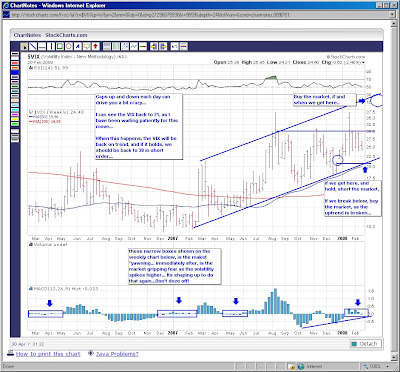
Task: Select the pointer selection tool
Action: (24, 46)
